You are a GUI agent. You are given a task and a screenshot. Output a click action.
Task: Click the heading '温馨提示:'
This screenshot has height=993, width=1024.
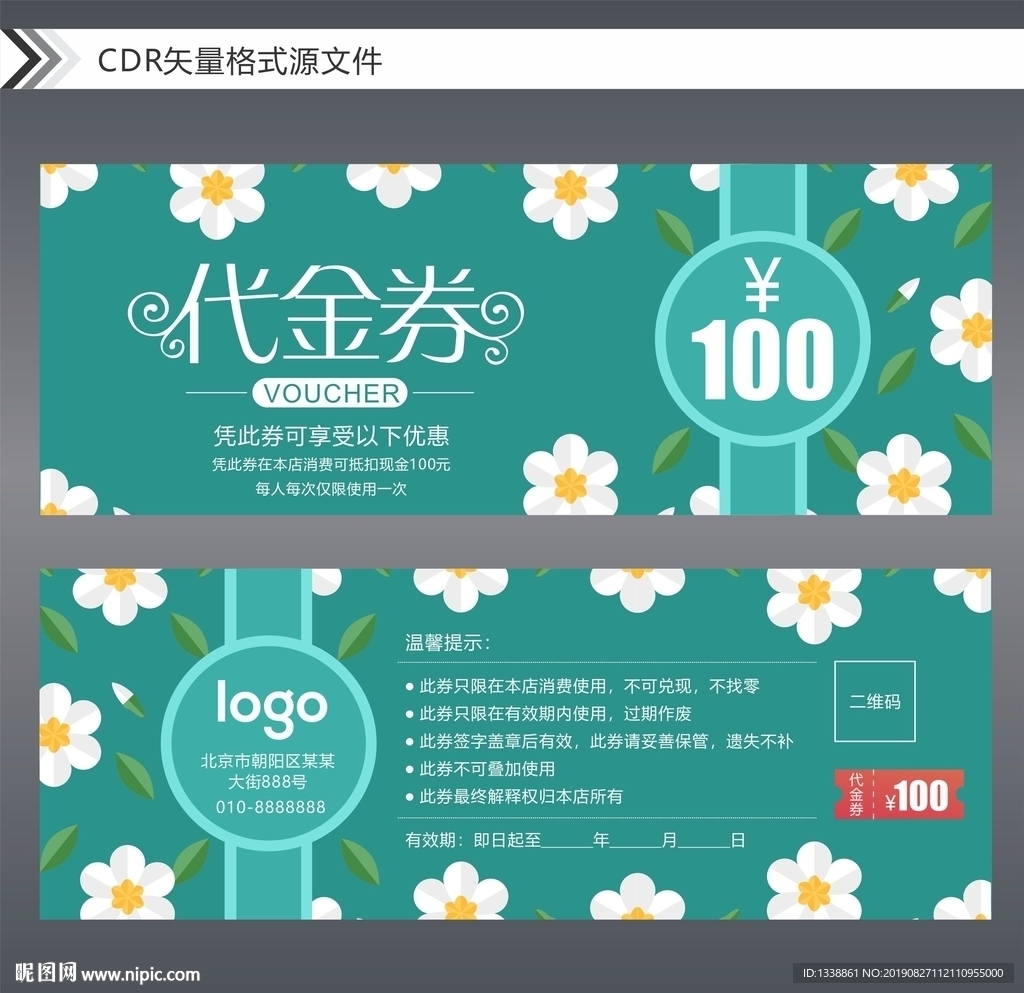(x=447, y=642)
